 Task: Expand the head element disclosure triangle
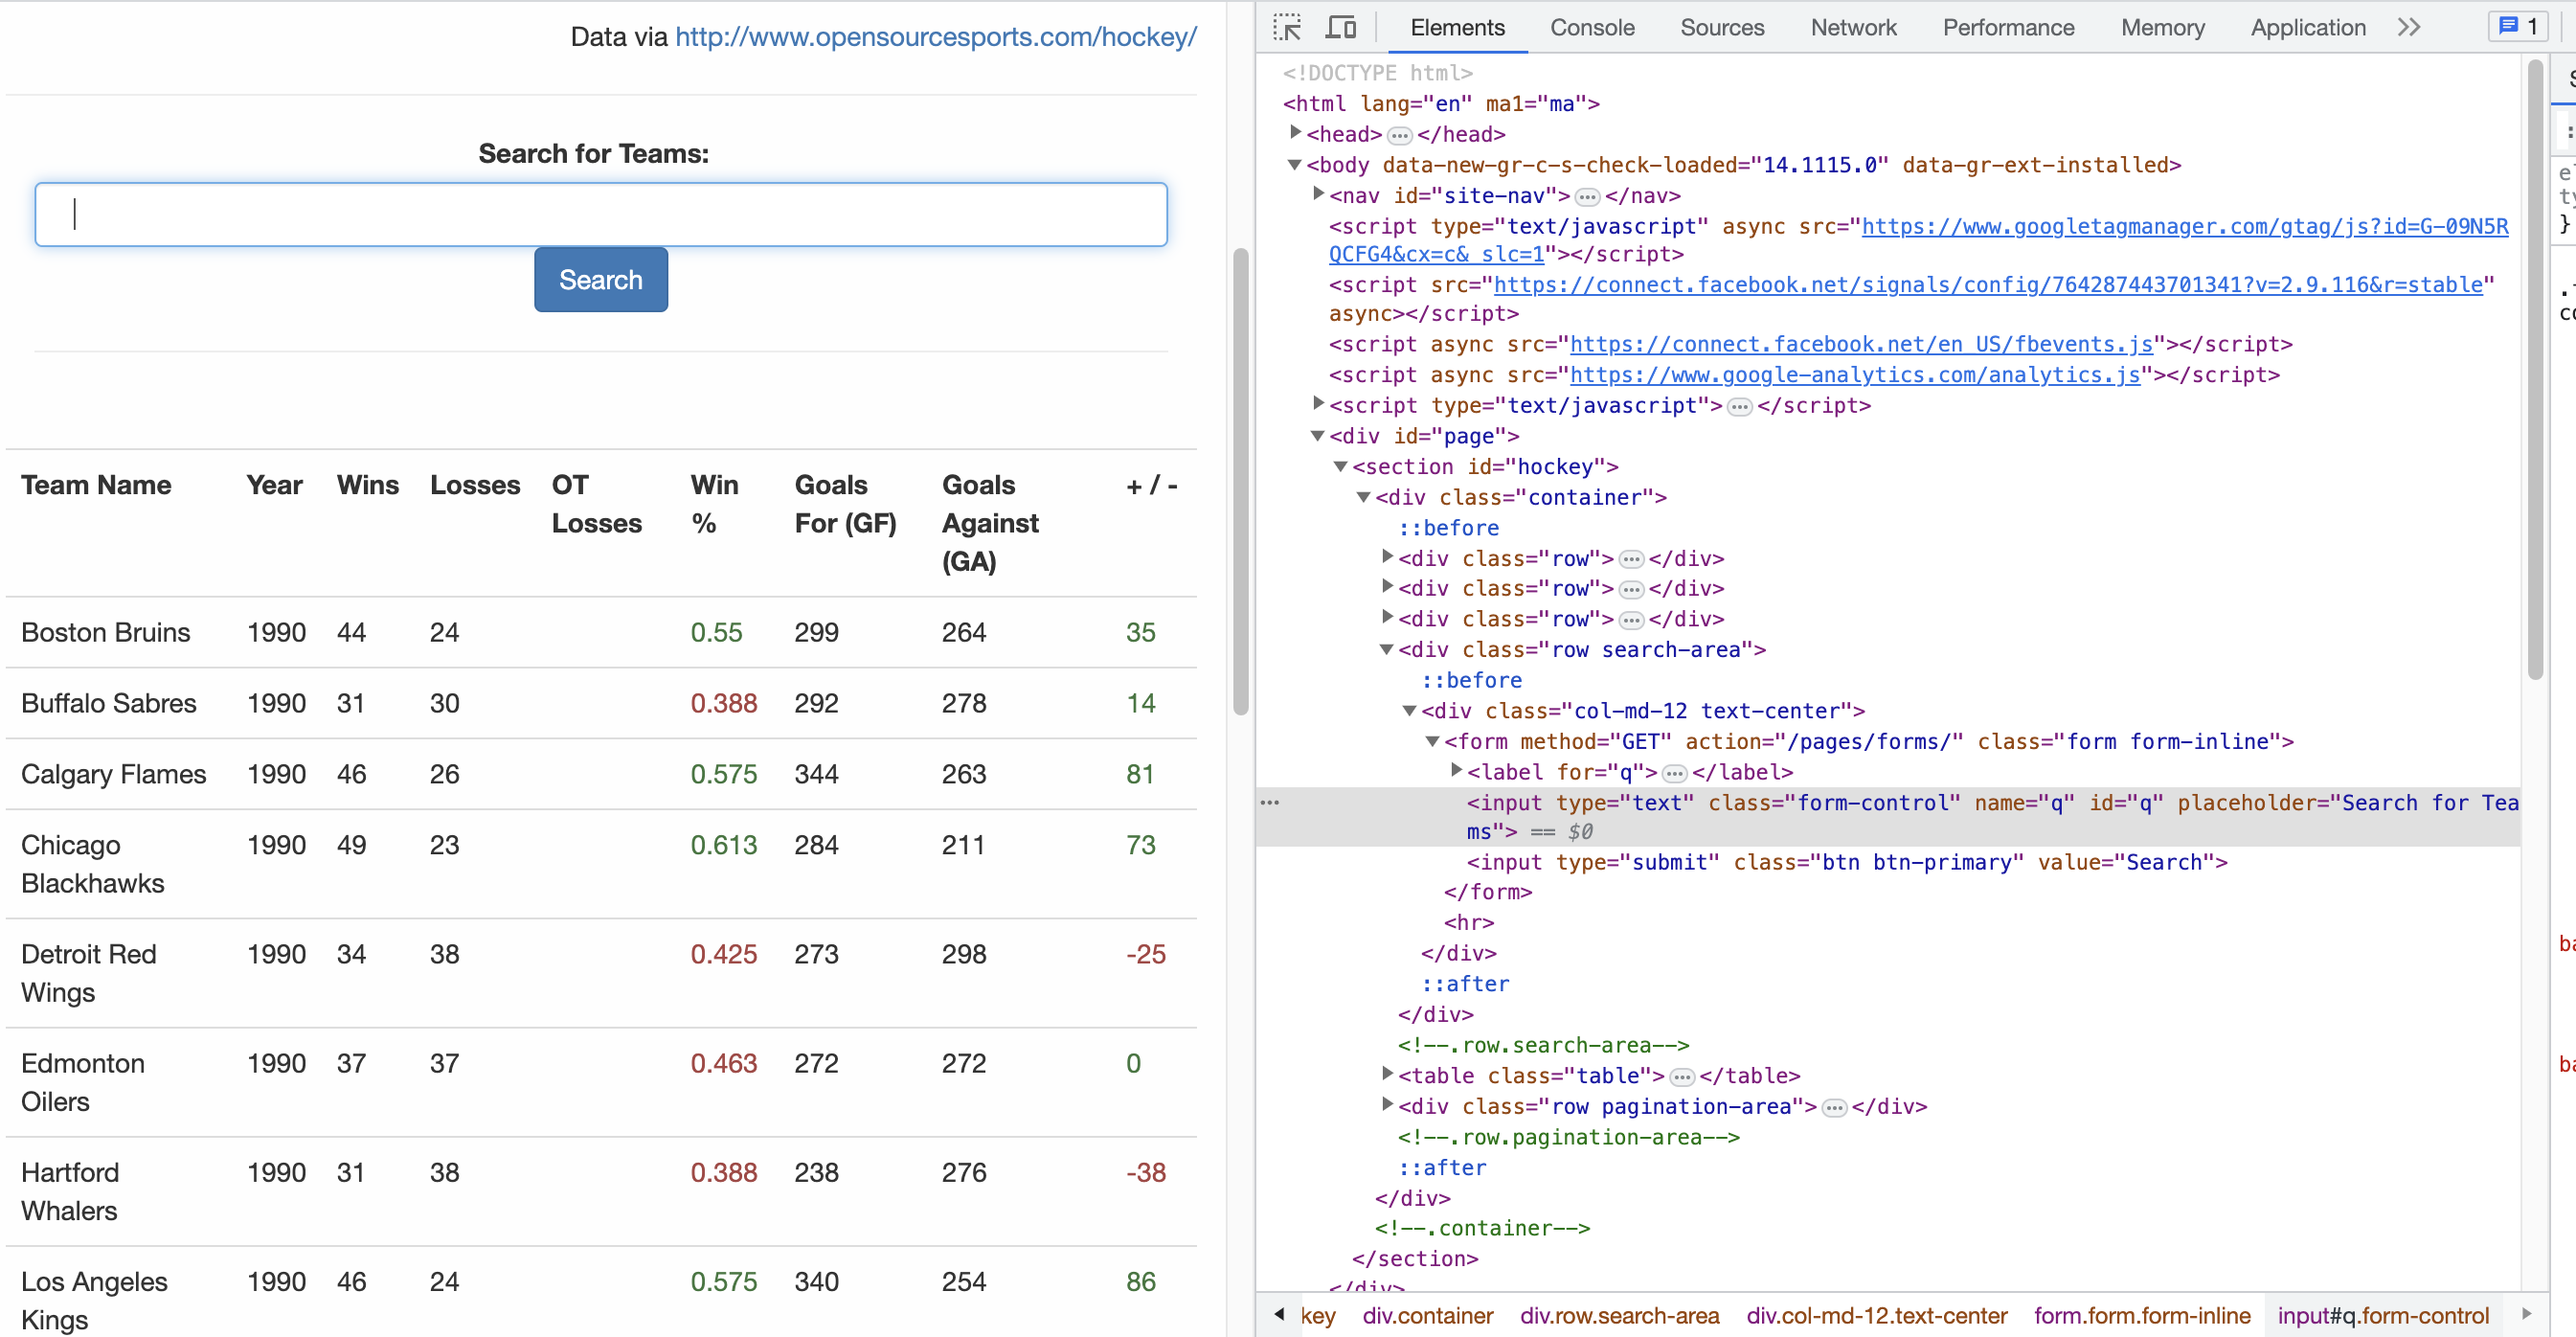tap(1296, 134)
